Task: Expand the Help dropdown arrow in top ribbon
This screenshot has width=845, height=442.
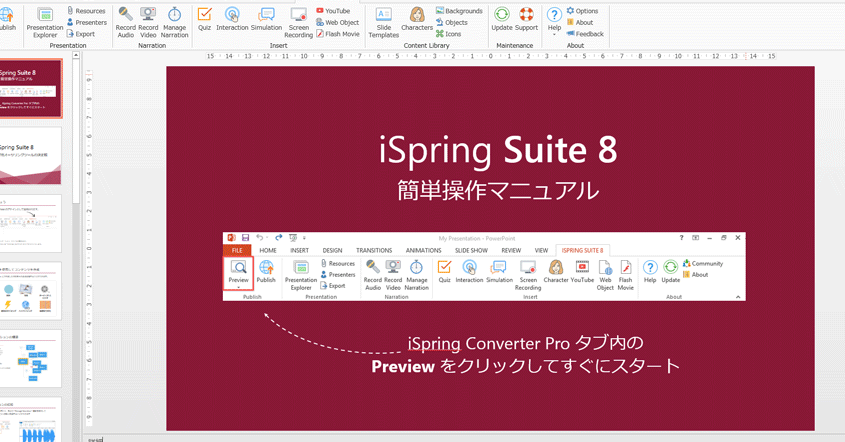Action: click(x=554, y=35)
